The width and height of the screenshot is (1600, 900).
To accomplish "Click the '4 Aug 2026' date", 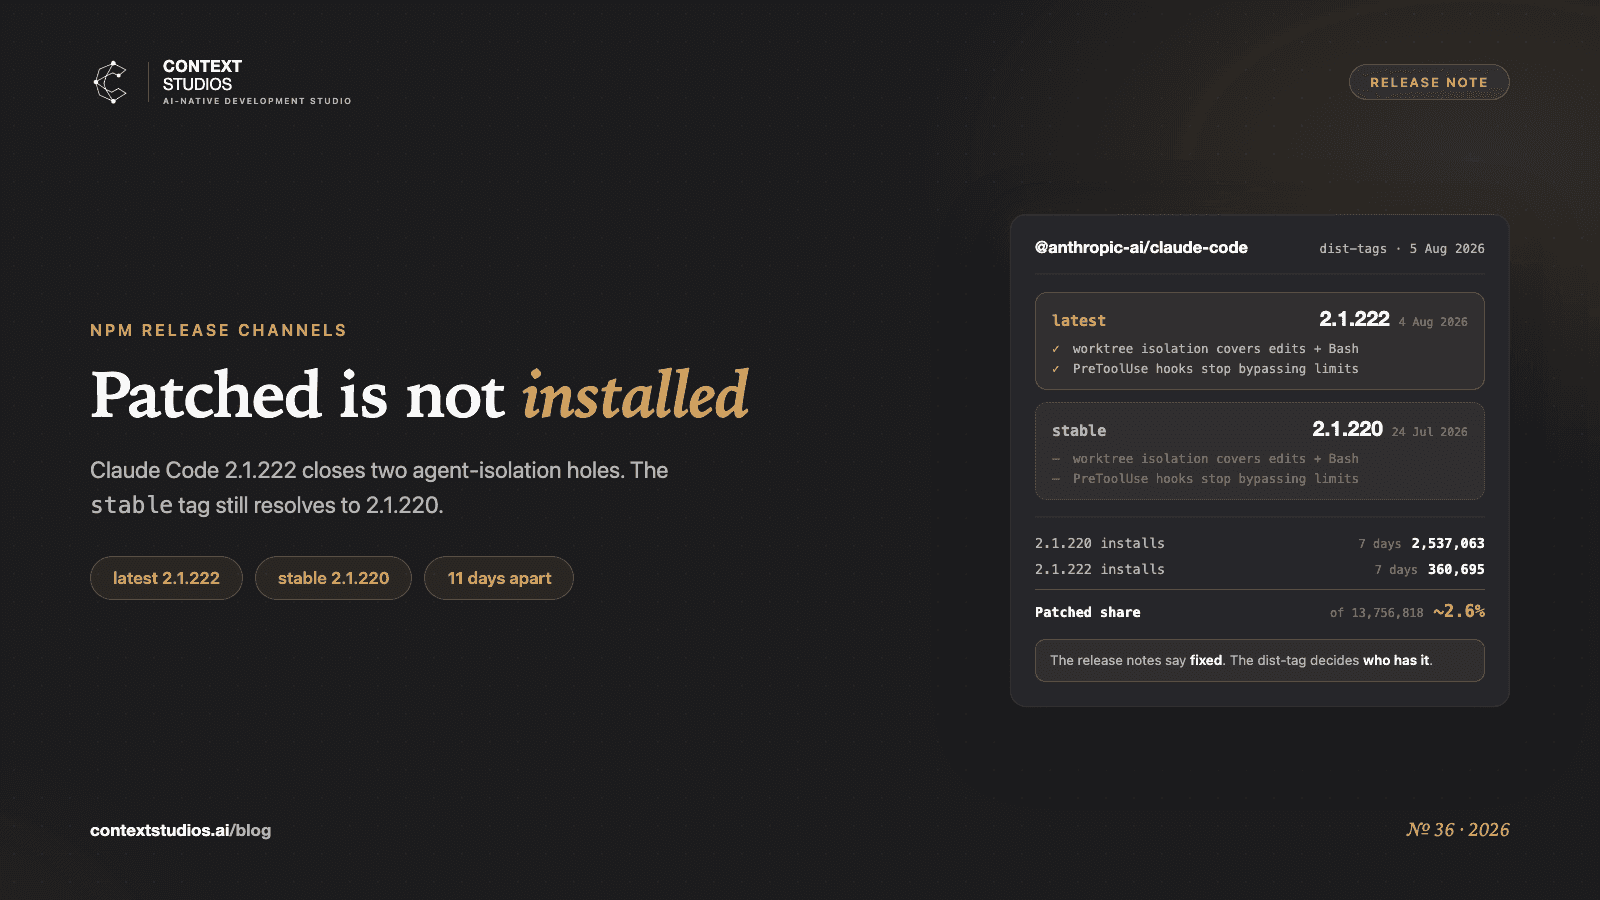I will pyautogui.click(x=1433, y=322).
